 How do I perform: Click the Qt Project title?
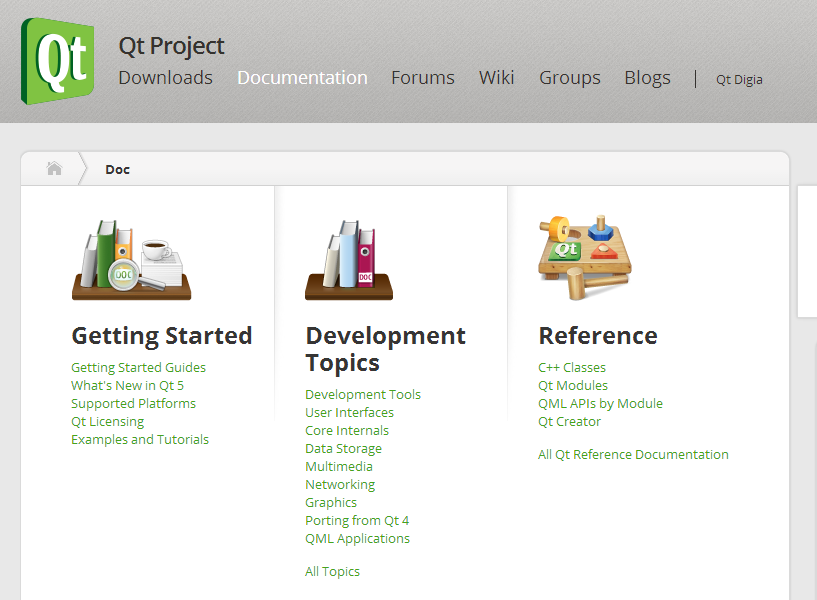[171, 46]
